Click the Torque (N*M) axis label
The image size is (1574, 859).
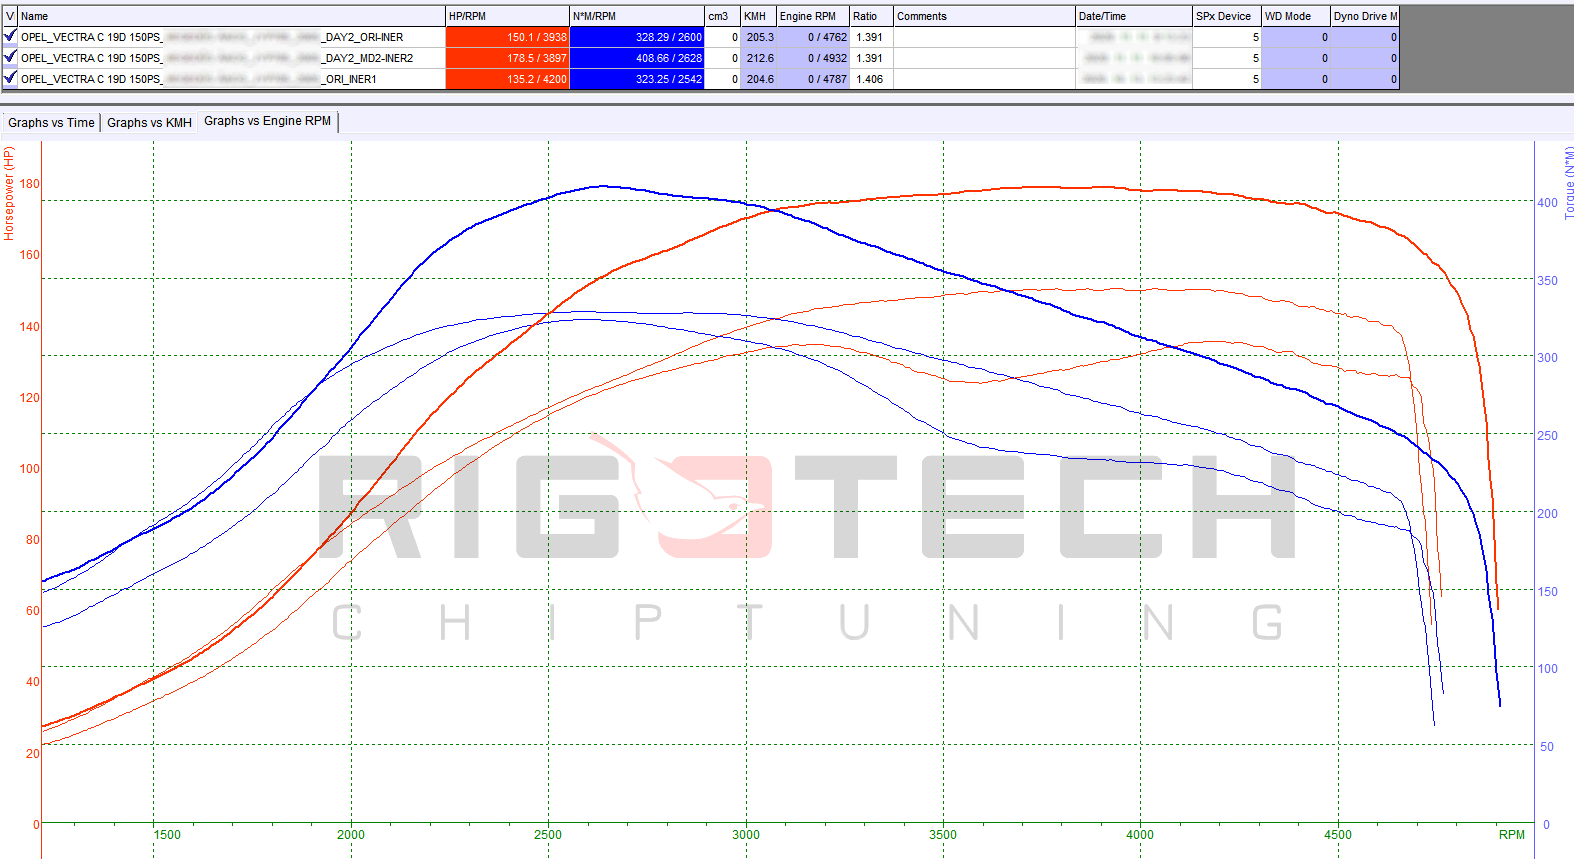(x=1568, y=183)
